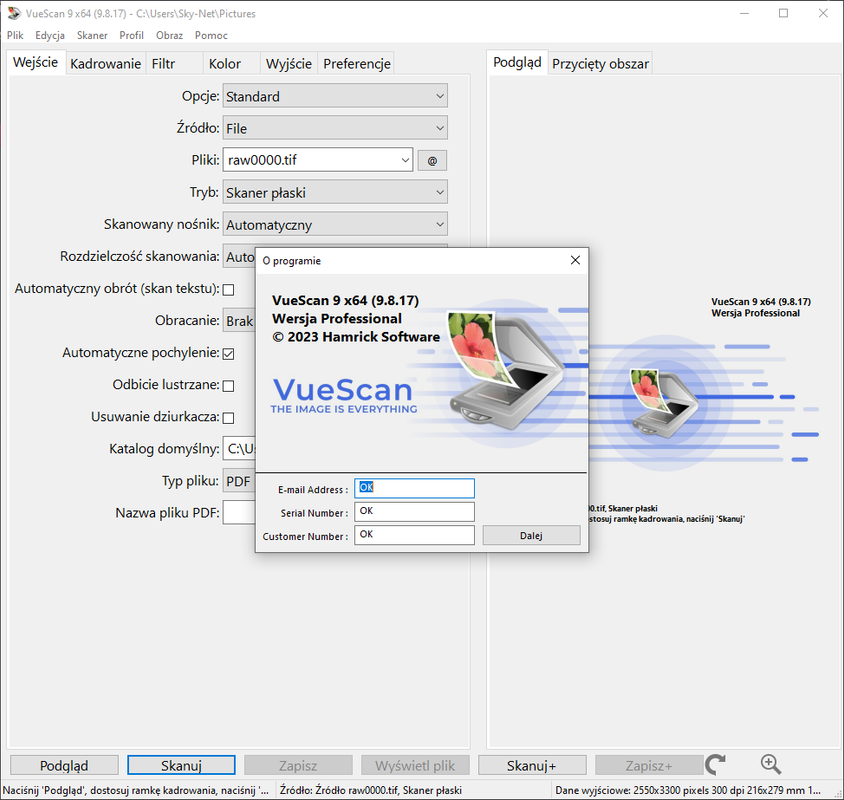Screen dimensions: 844x800
Task: Uncheck Automatyczne pochylenie checkbox
Action: [228, 354]
